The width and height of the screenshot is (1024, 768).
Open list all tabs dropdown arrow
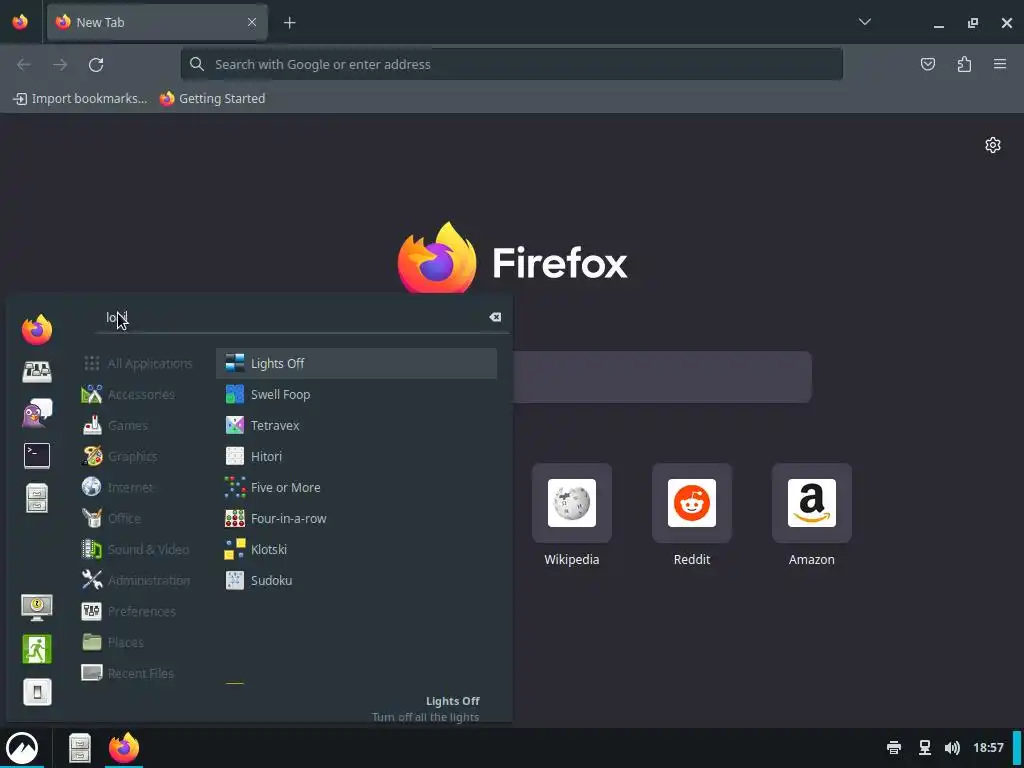[865, 22]
